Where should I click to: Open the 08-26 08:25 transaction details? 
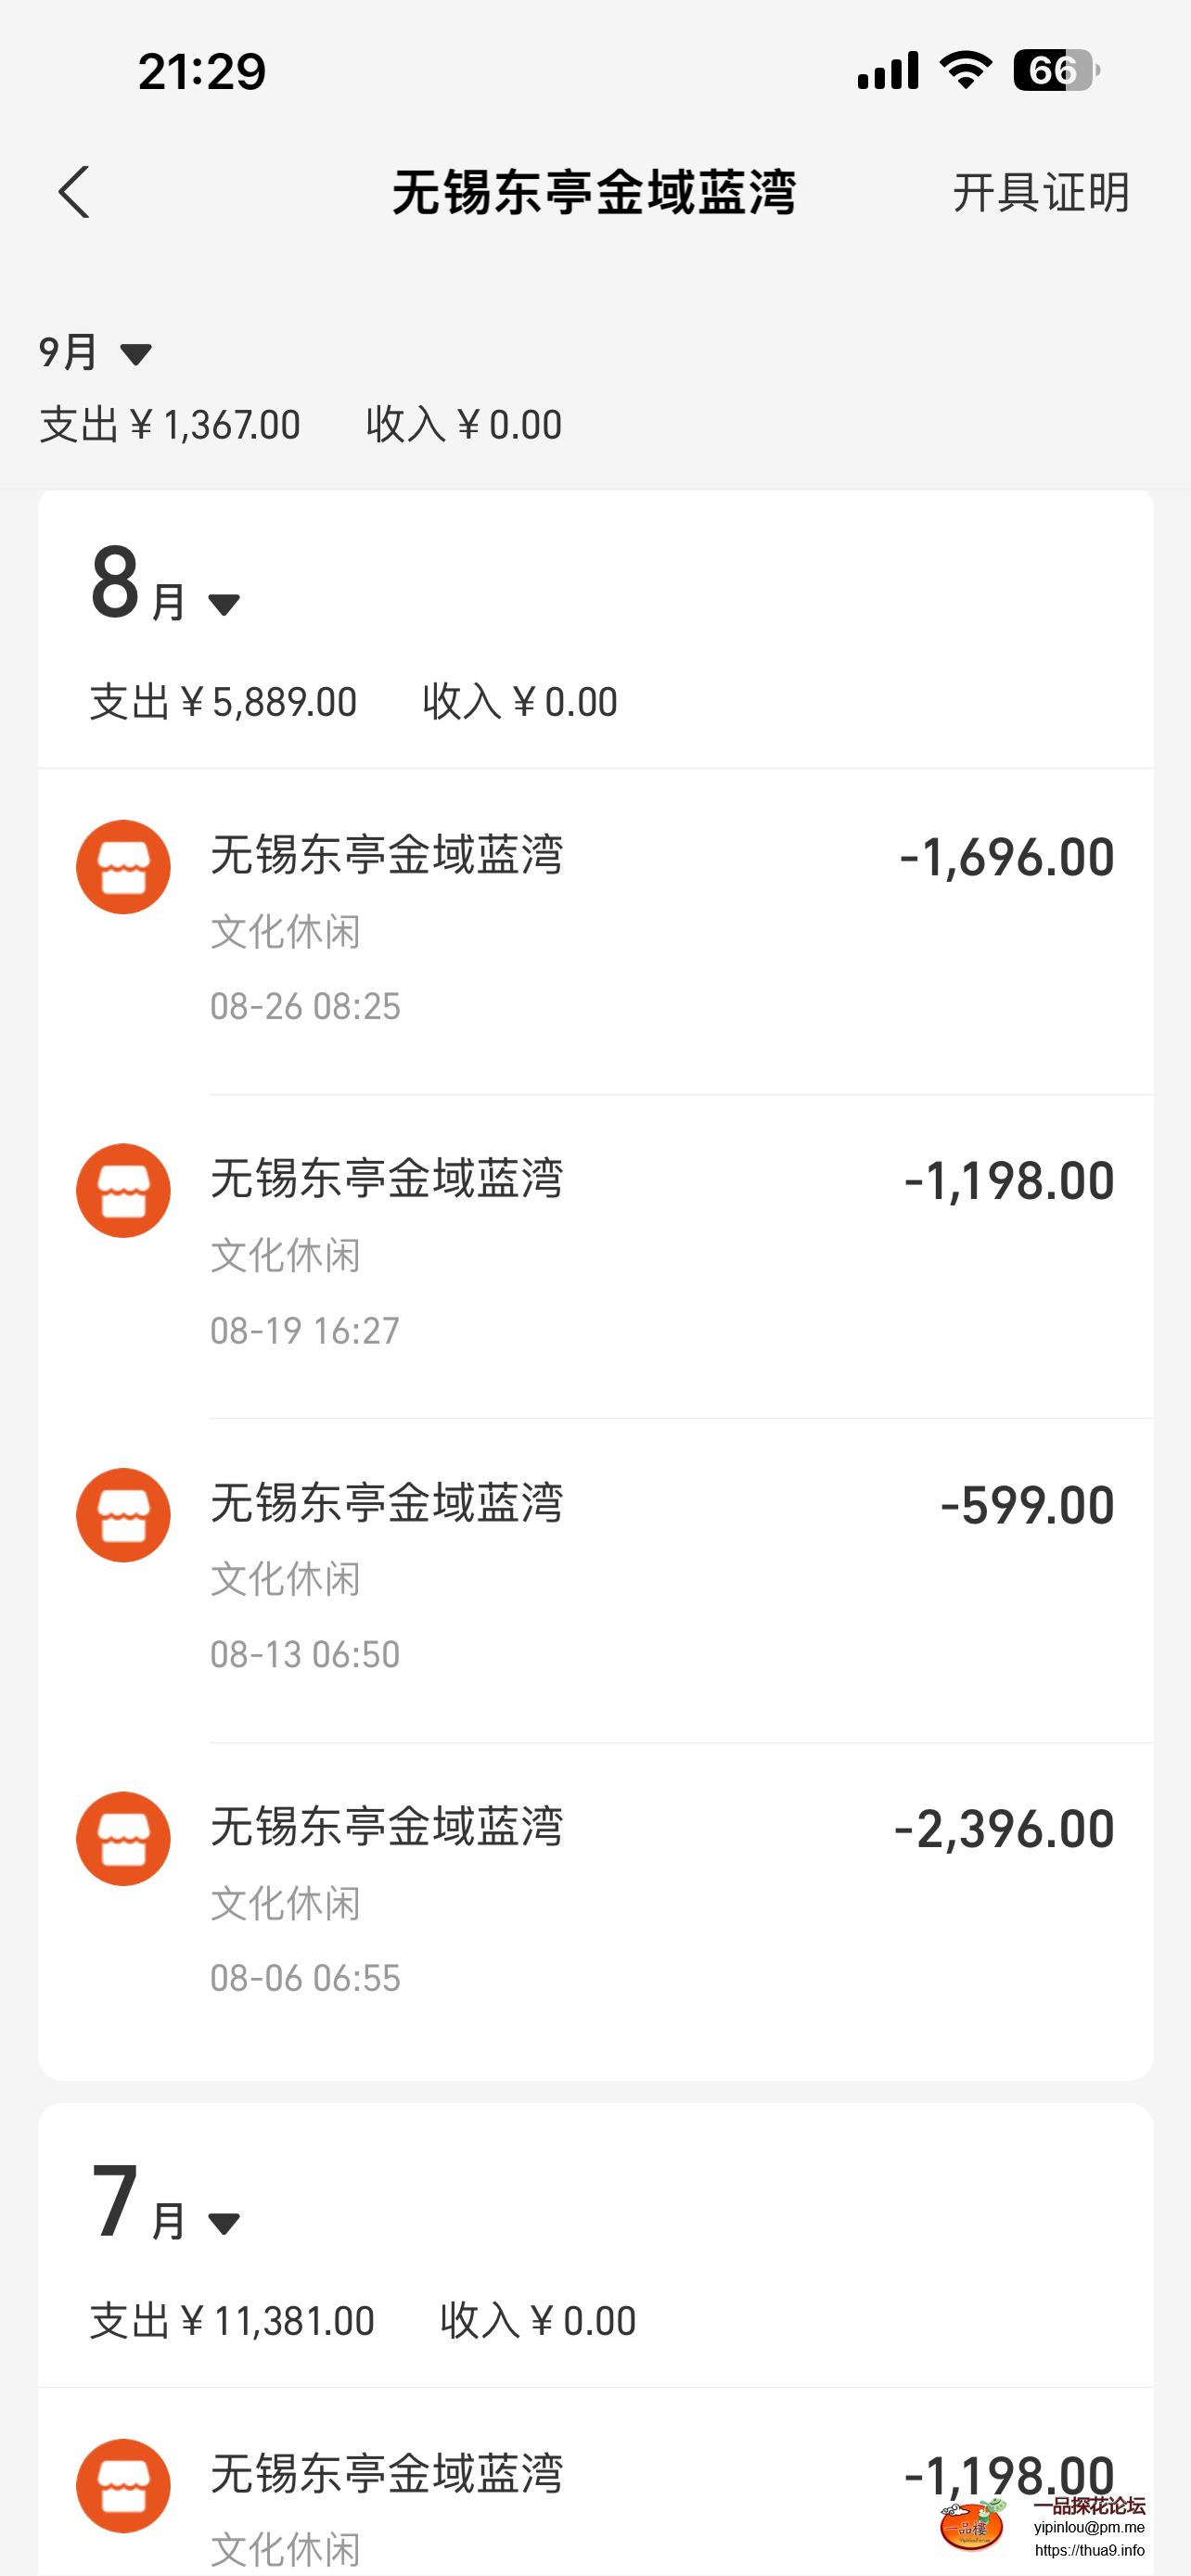[x=595, y=930]
